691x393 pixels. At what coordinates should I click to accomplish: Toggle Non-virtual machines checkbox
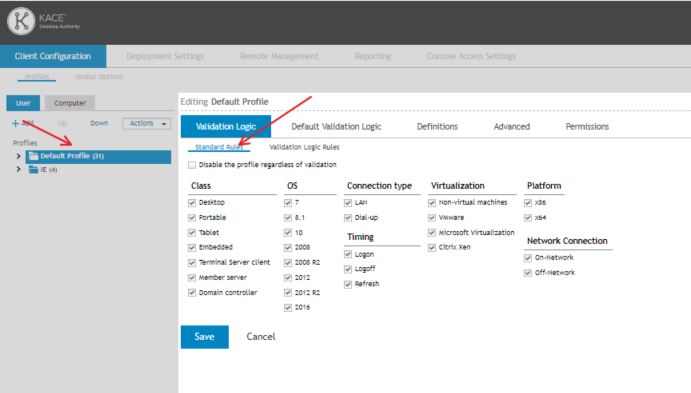[432, 203]
